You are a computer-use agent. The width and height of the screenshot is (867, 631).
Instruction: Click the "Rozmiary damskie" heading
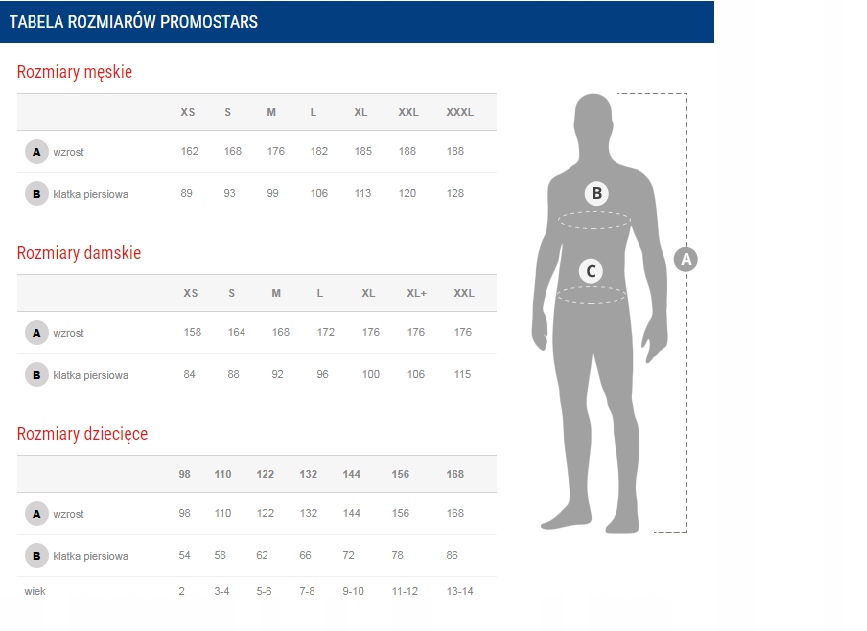point(79,253)
